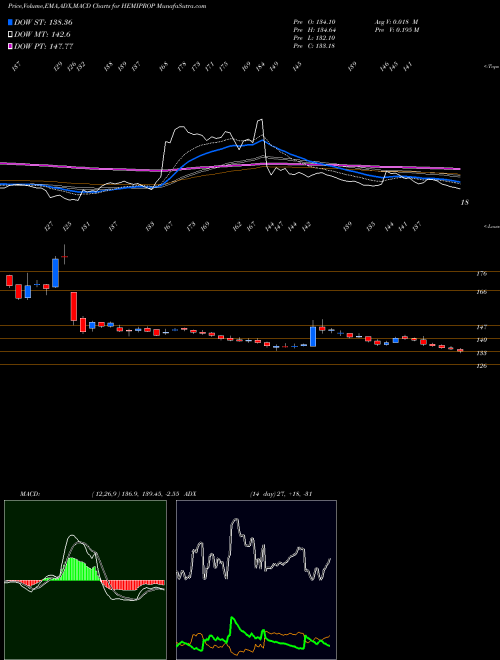
Task: Click the blue DOW ST legend swatch
Action: pyautogui.click(x=11, y=22)
